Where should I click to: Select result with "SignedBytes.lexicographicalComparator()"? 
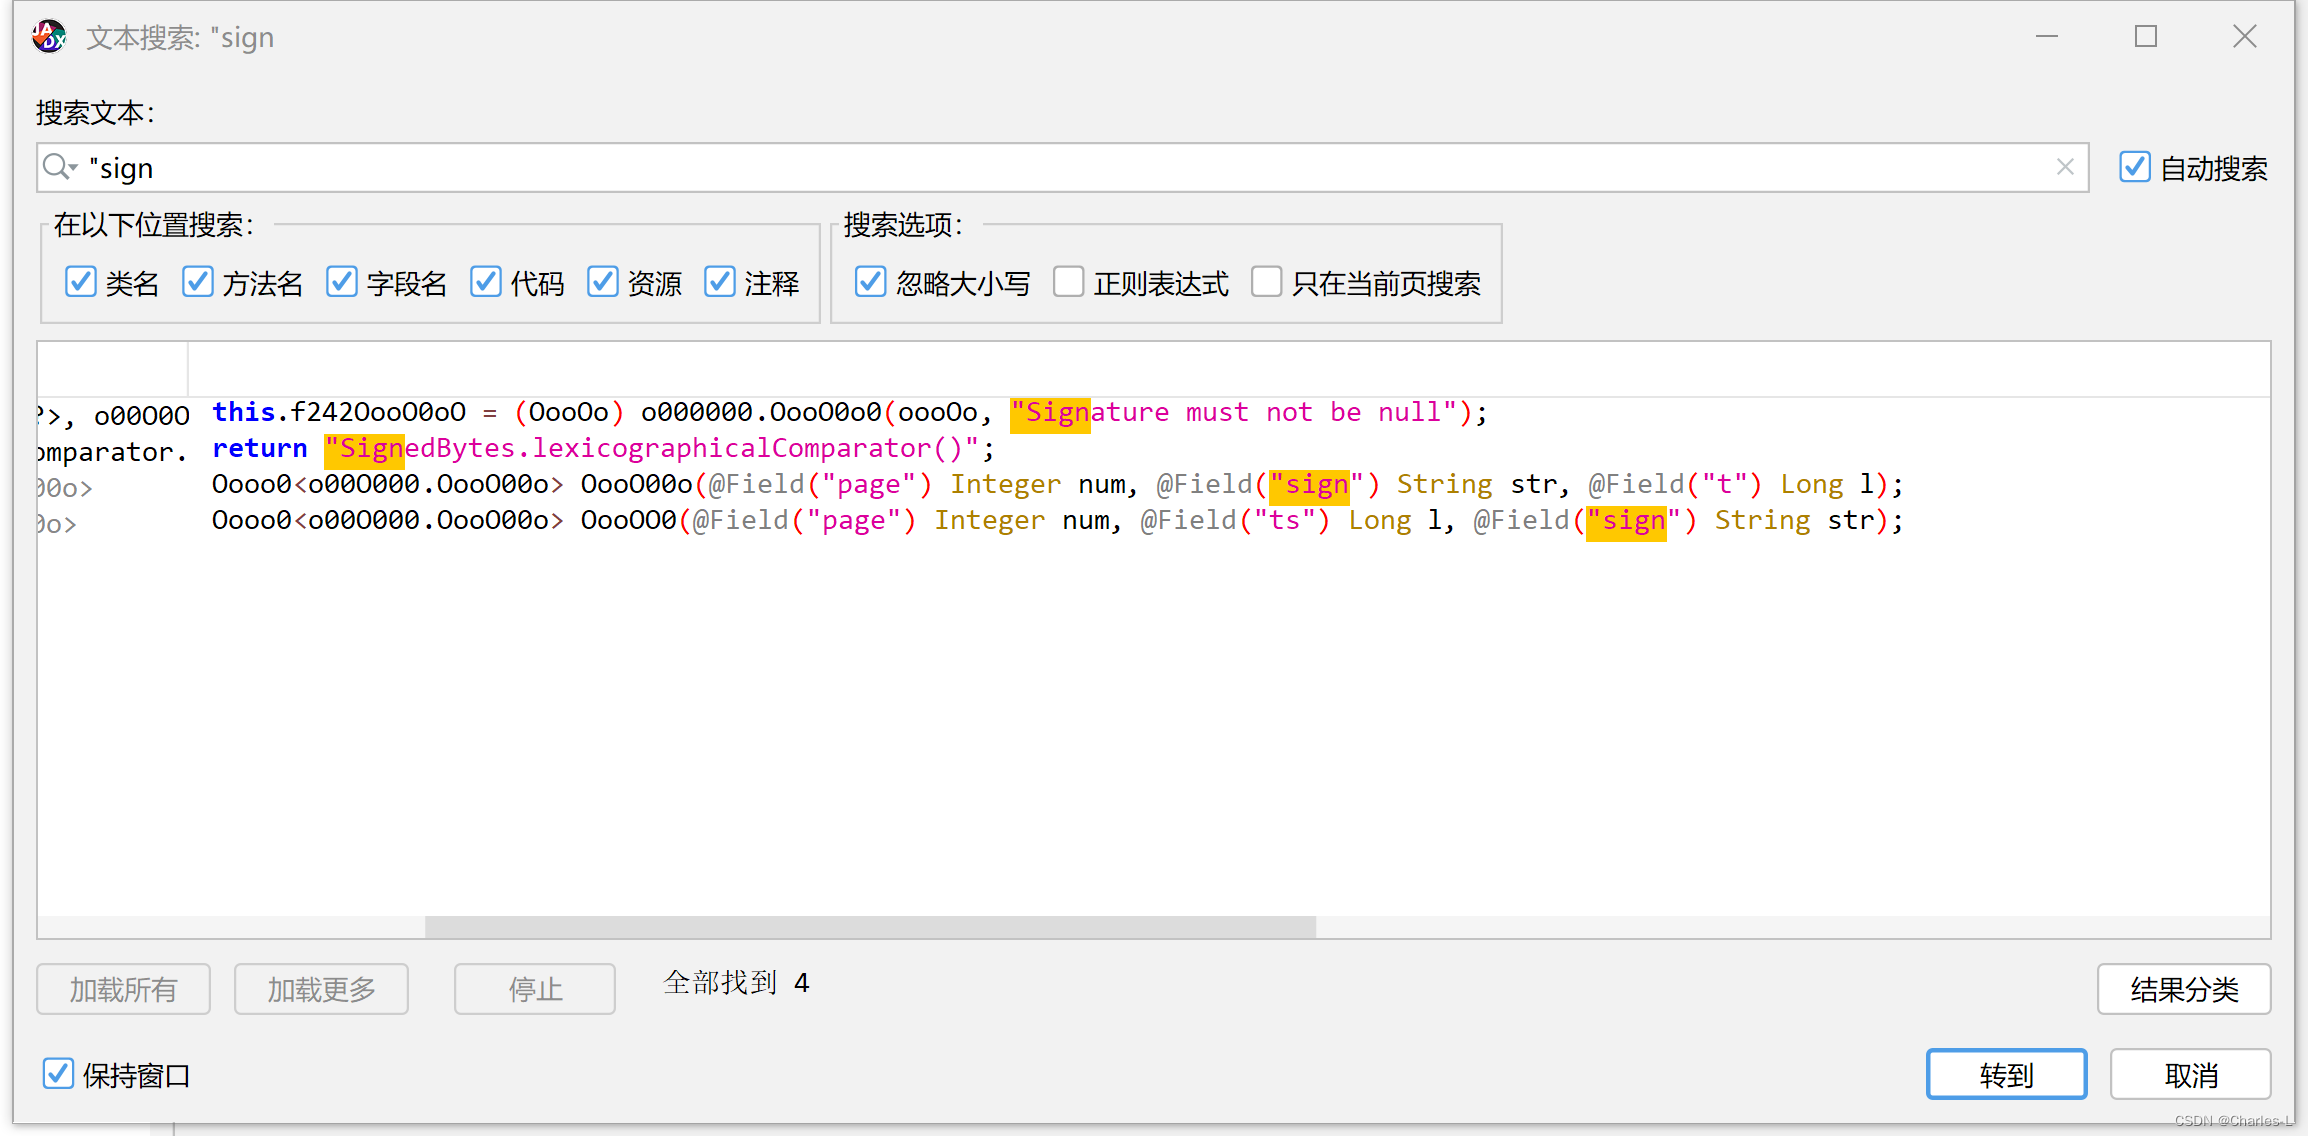click(x=1153, y=449)
